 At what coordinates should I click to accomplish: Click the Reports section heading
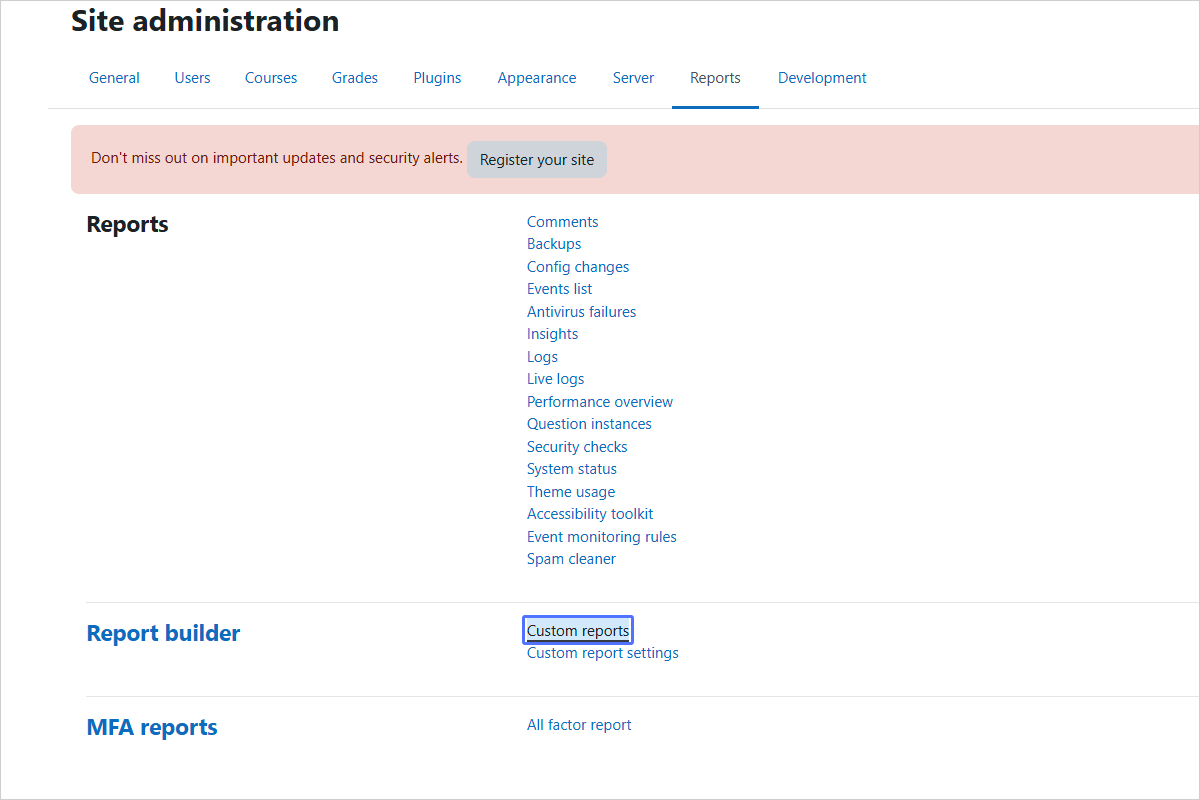pos(128,224)
